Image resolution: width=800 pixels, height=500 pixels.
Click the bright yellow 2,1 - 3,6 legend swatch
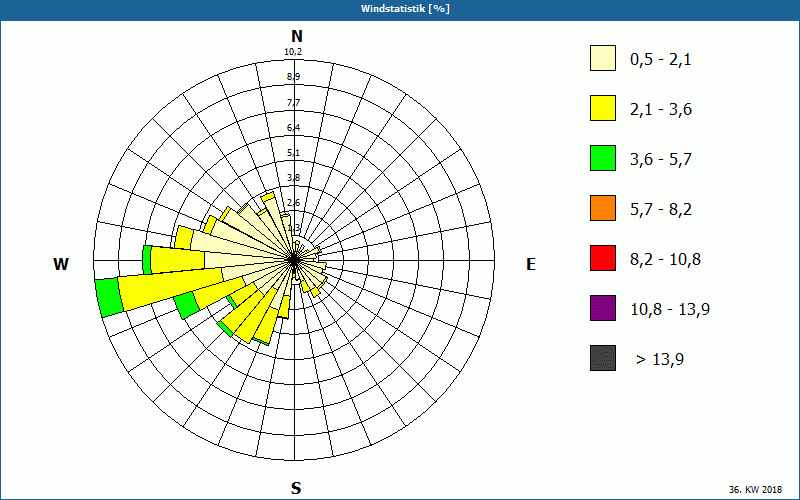[x=603, y=108]
